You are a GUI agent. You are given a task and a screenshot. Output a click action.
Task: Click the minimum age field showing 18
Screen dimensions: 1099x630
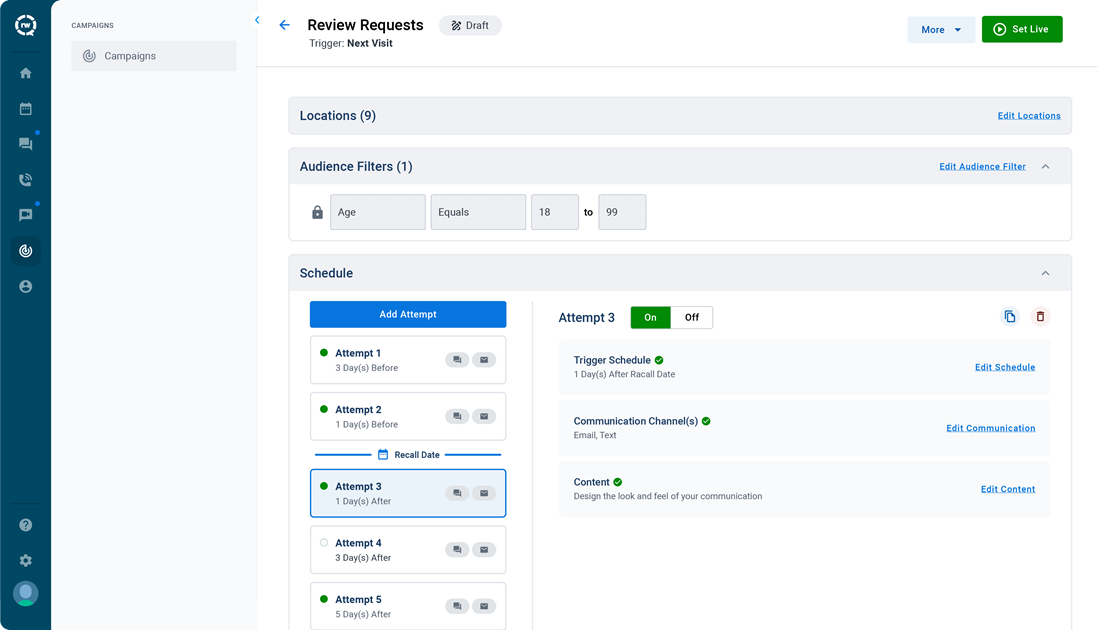(555, 212)
